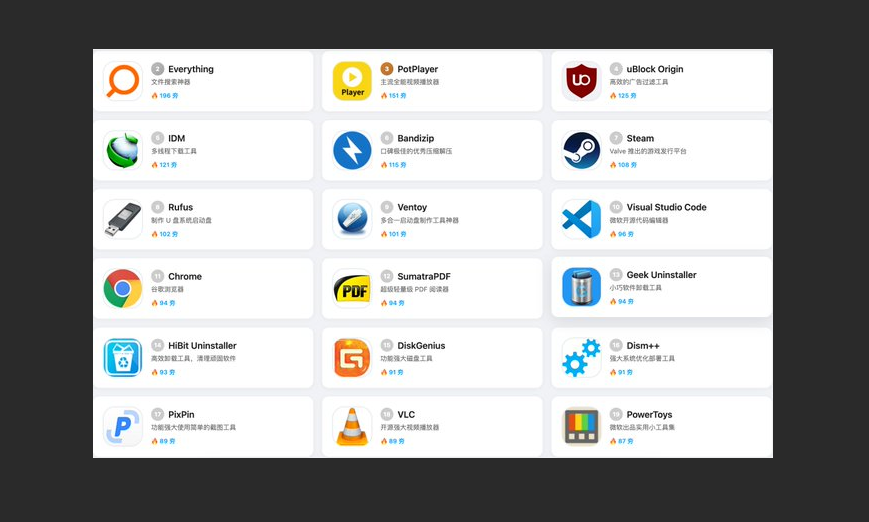Click the HiBit Uninstaller recycle bin icon
The height and width of the screenshot is (522, 869).
pos(122,358)
